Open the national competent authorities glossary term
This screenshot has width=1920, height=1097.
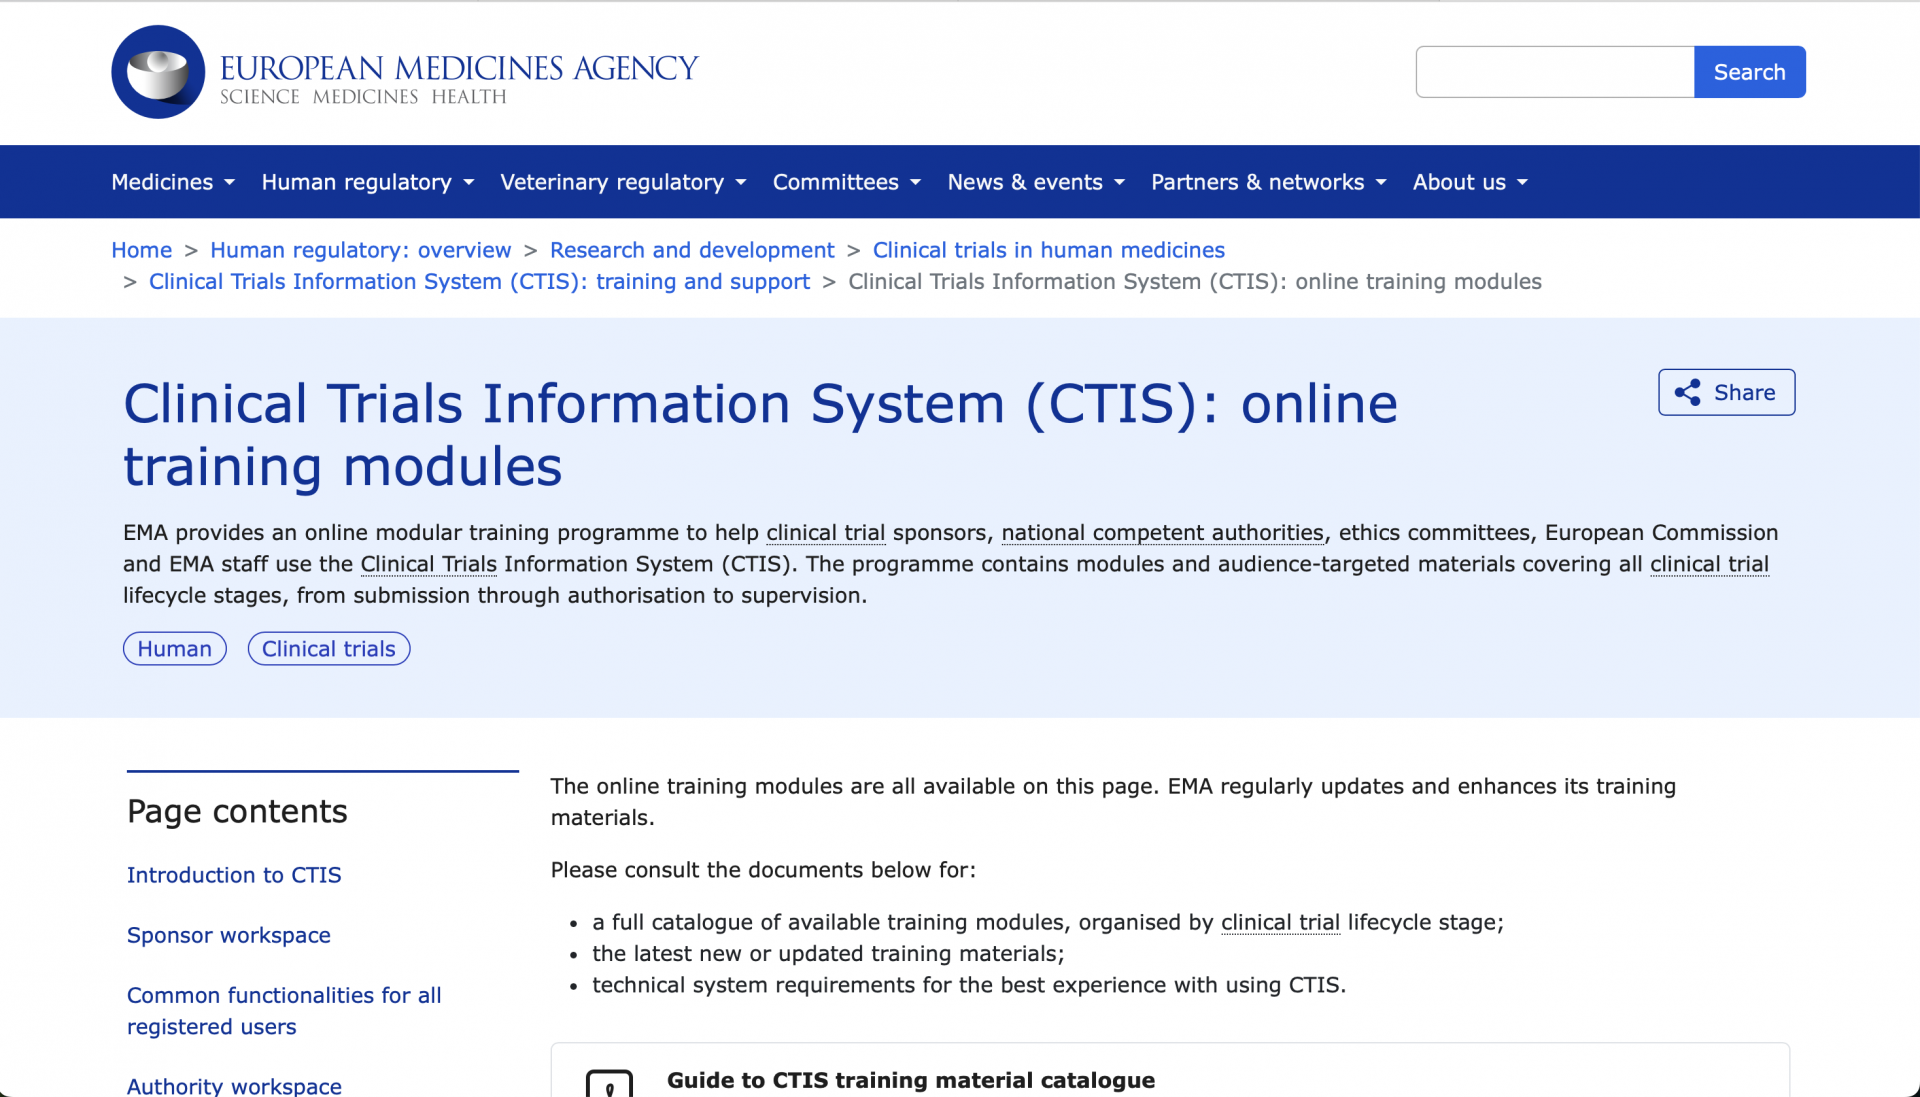pos(1162,533)
